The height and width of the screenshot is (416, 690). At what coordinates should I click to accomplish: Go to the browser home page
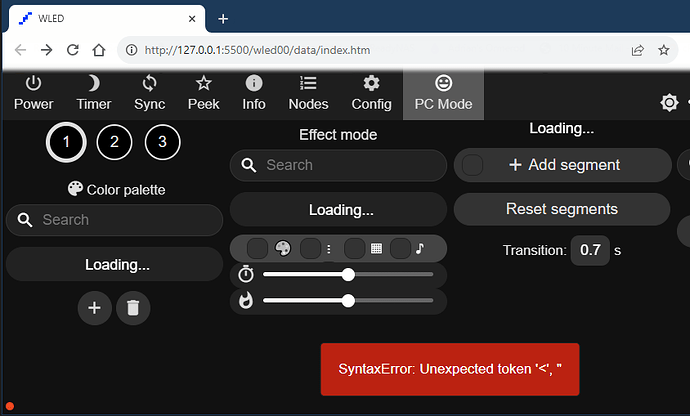pos(99,50)
